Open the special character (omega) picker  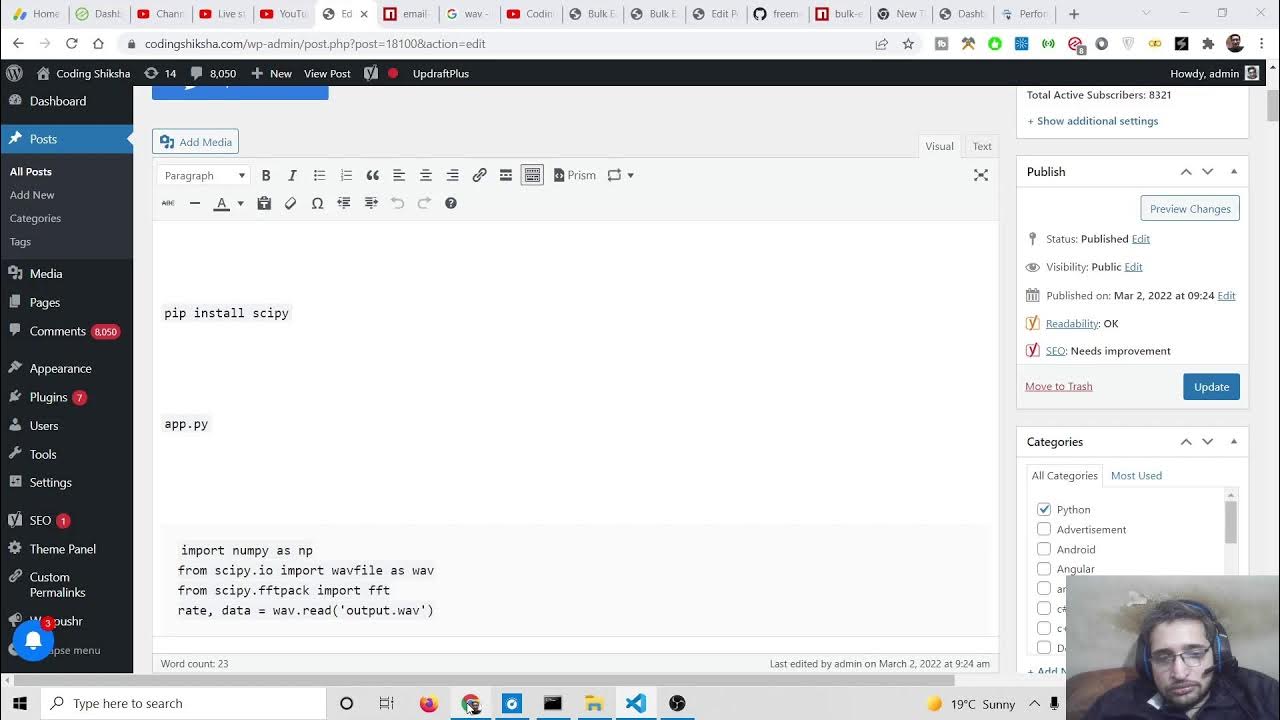[x=317, y=203]
